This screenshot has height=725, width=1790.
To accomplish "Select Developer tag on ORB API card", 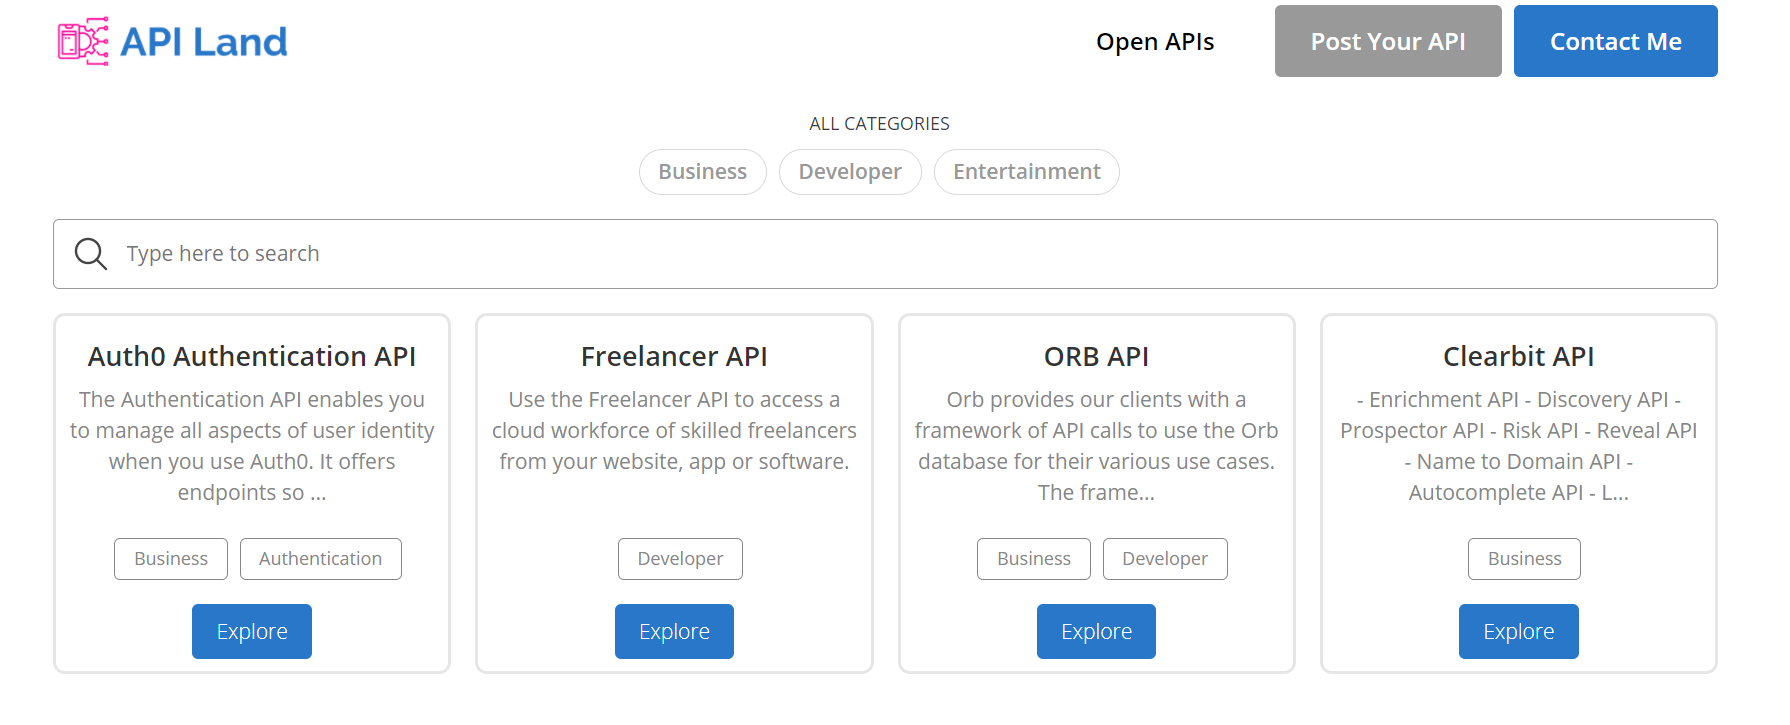I will (x=1165, y=559).
